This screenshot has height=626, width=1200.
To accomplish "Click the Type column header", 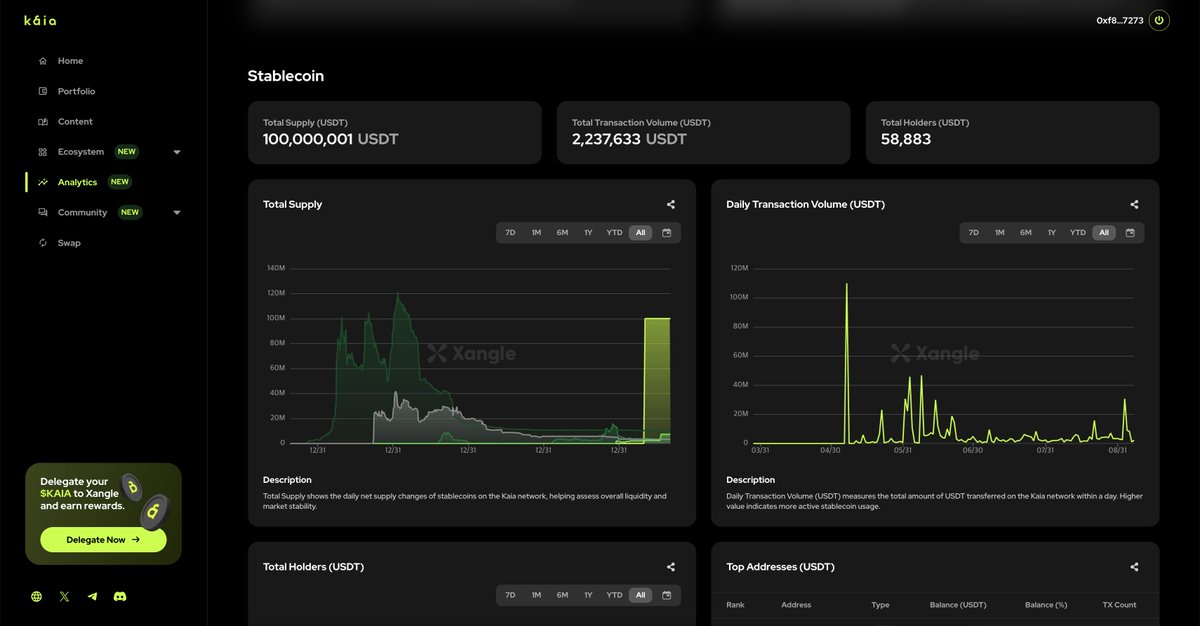I will point(880,605).
